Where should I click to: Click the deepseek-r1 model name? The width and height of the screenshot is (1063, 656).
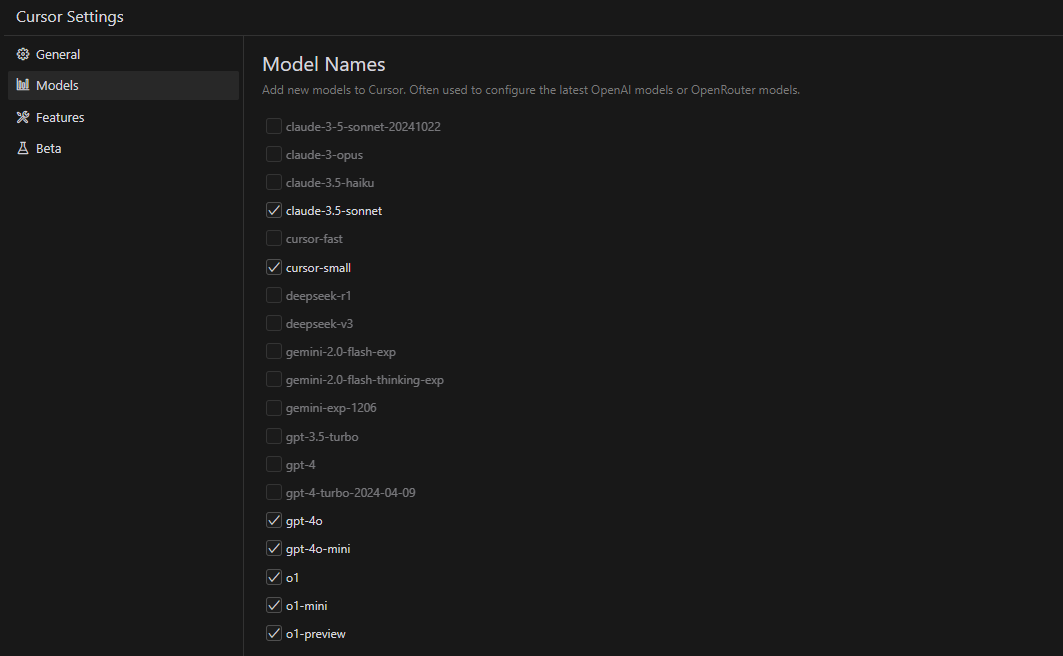point(319,296)
